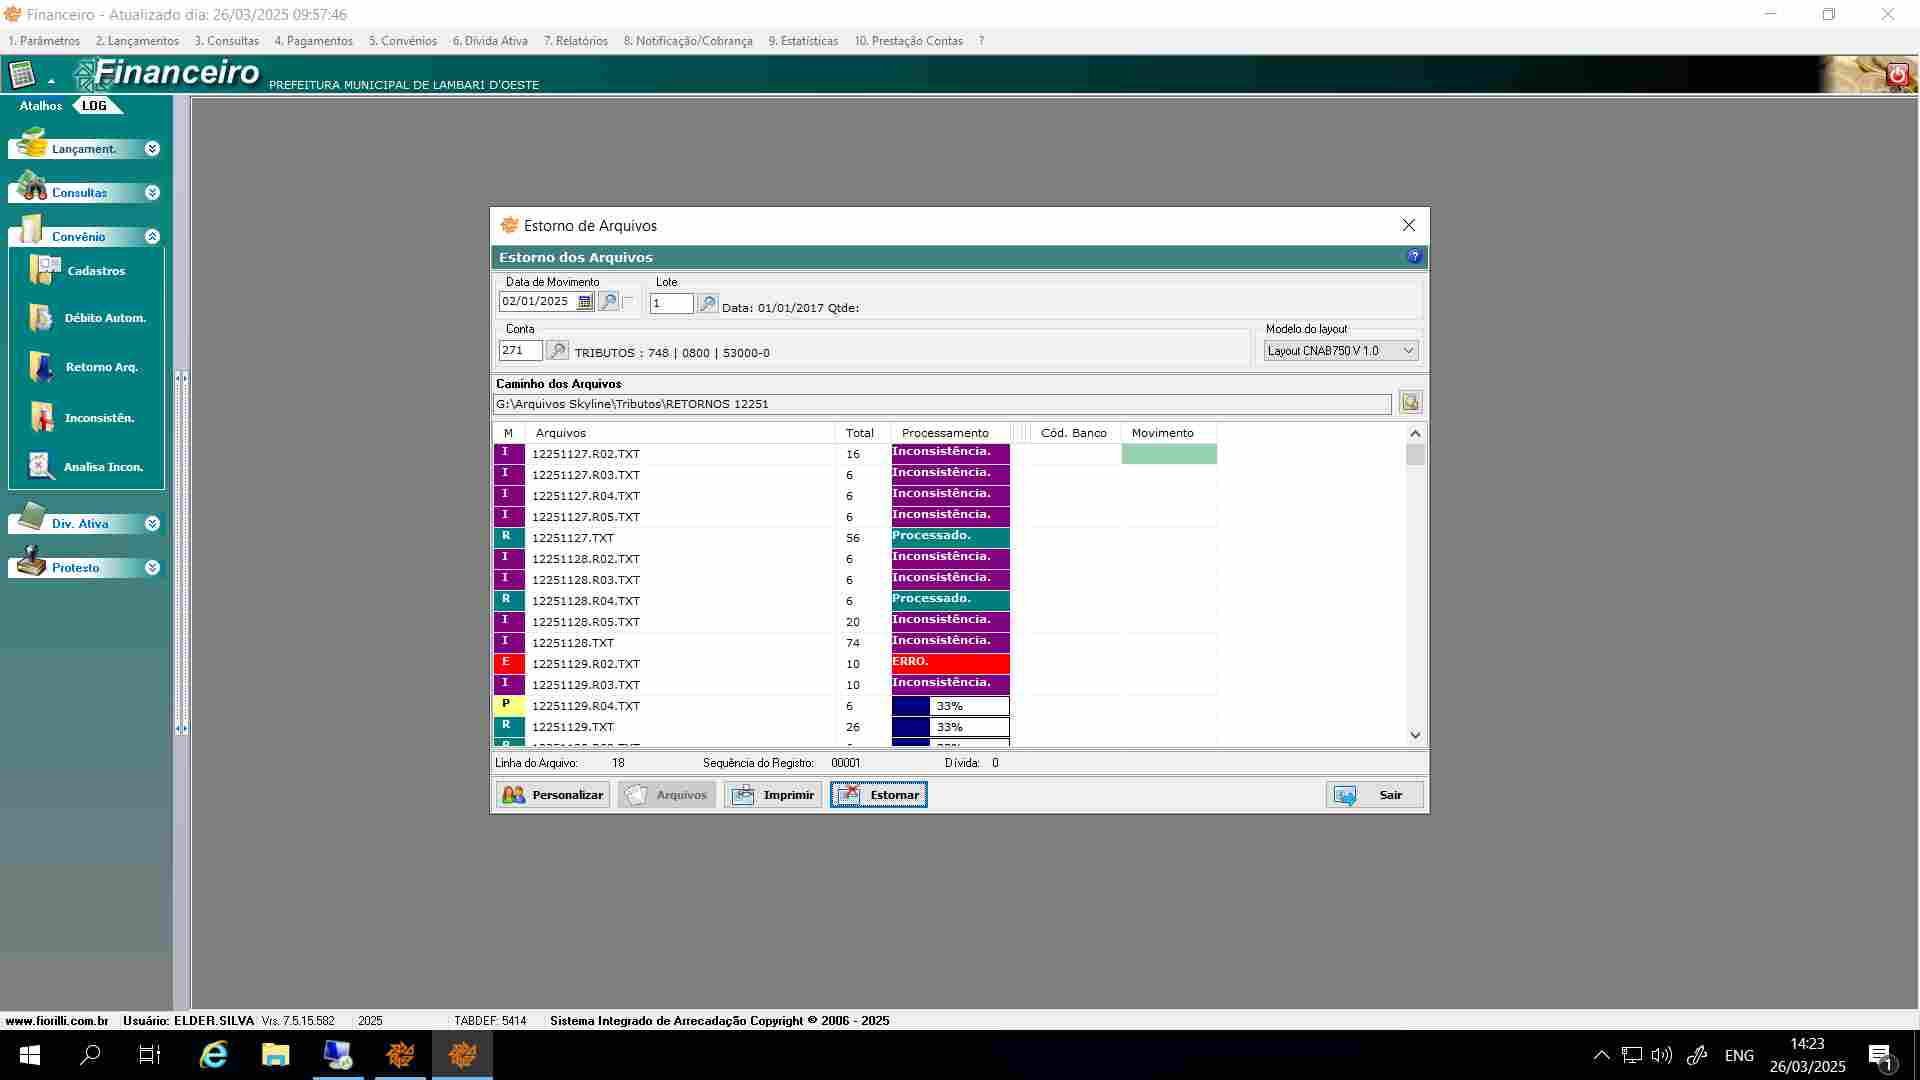The width and height of the screenshot is (1920, 1080).
Task: Browse for folder in Caminho dos Arquivos
Action: click(x=1410, y=403)
